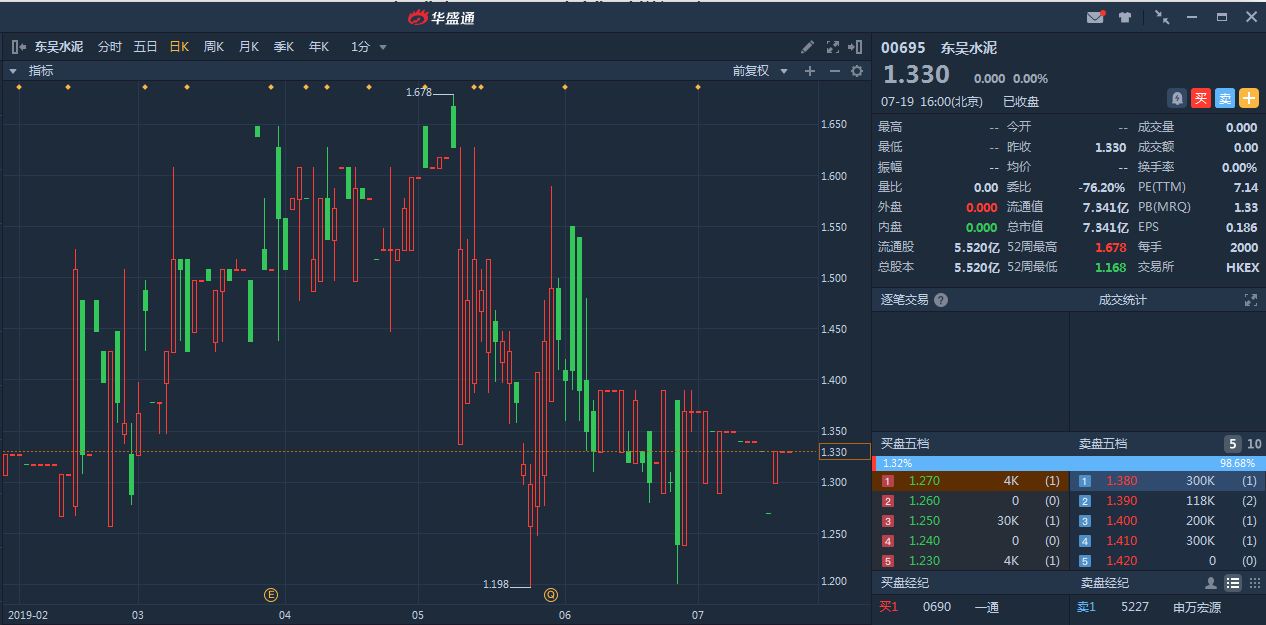Click the 1.678 high price annotation on the chart
The width and height of the screenshot is (1266, 625).
(419, 92)
